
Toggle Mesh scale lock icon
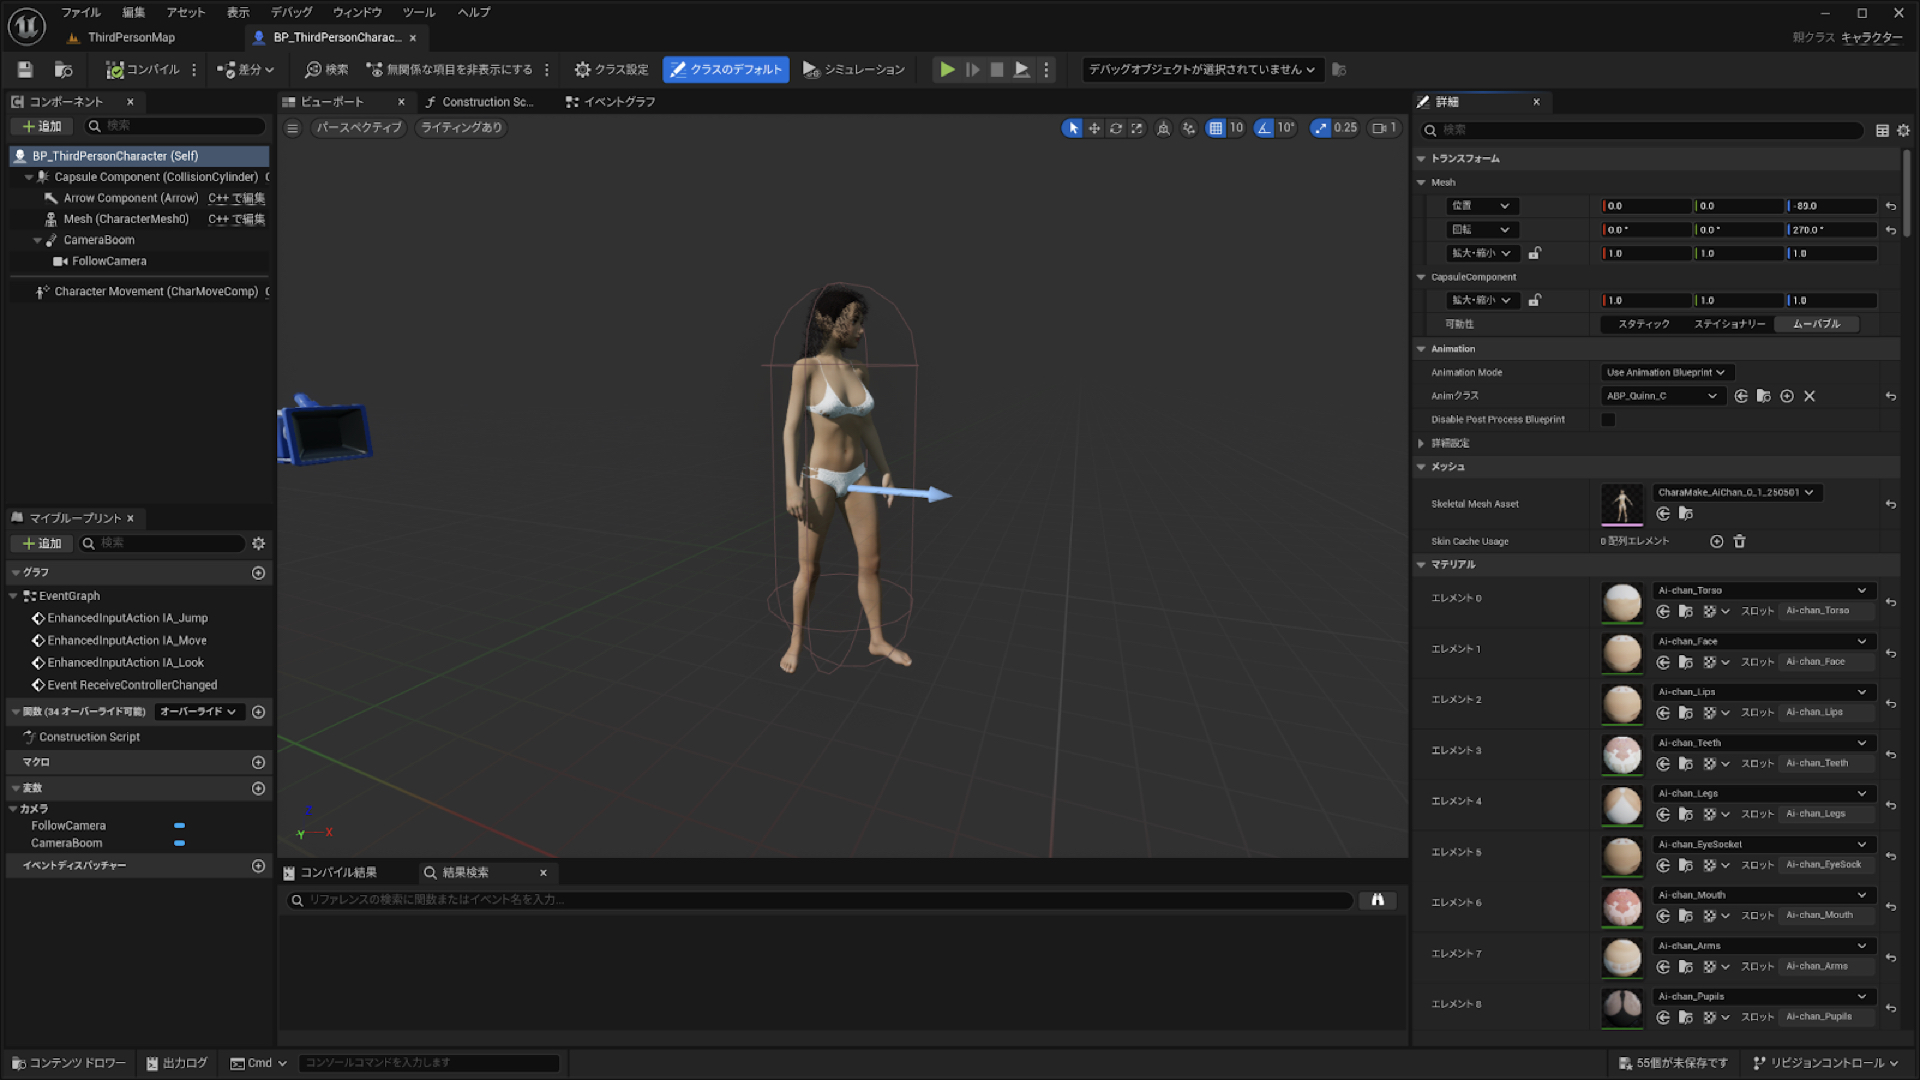(1534, 253)
